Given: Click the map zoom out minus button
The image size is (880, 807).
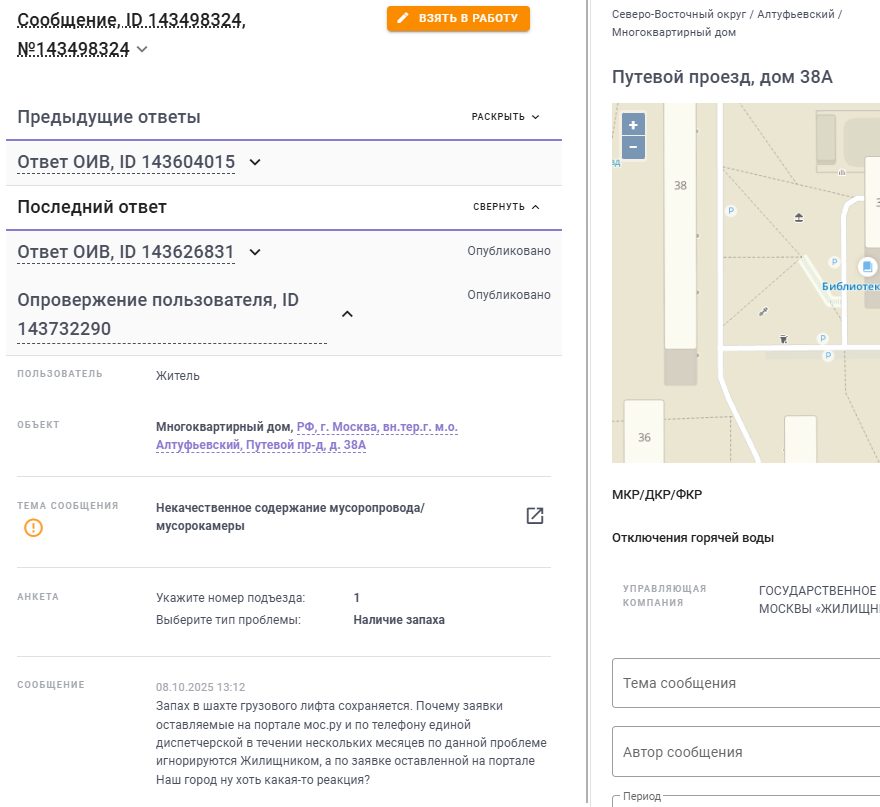Looking at the screenshot, I should (633, 148).
